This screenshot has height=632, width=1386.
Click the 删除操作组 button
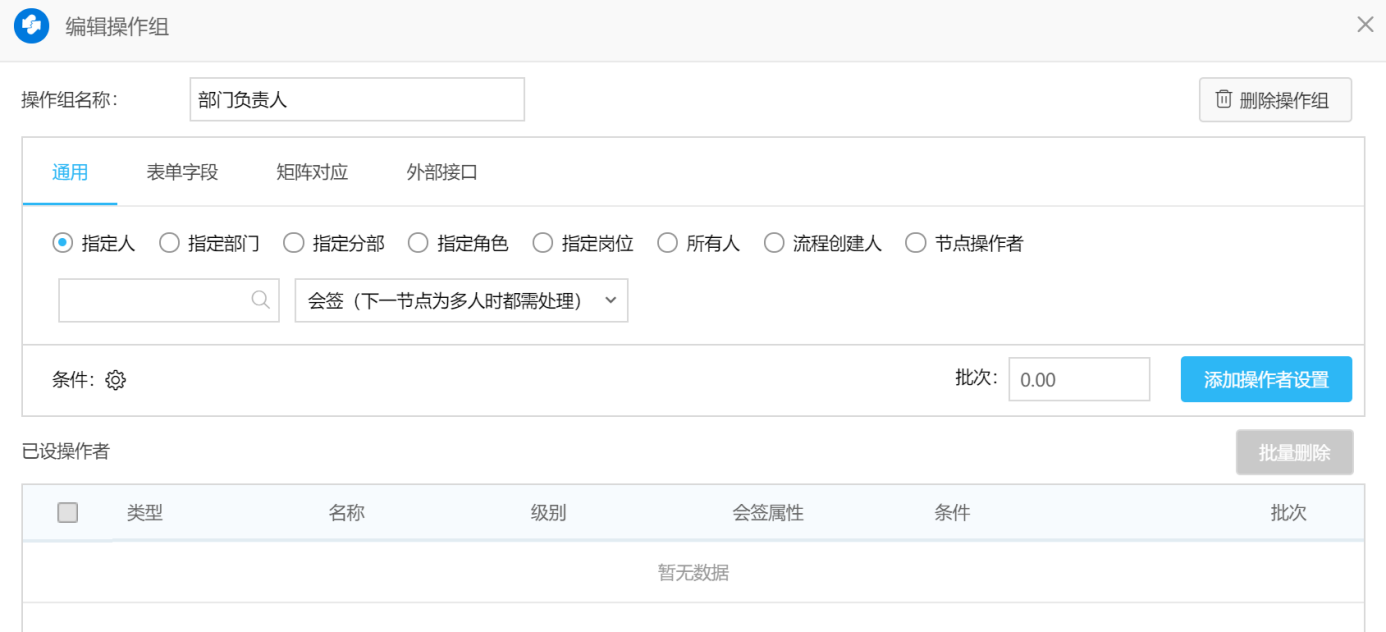1275,100
